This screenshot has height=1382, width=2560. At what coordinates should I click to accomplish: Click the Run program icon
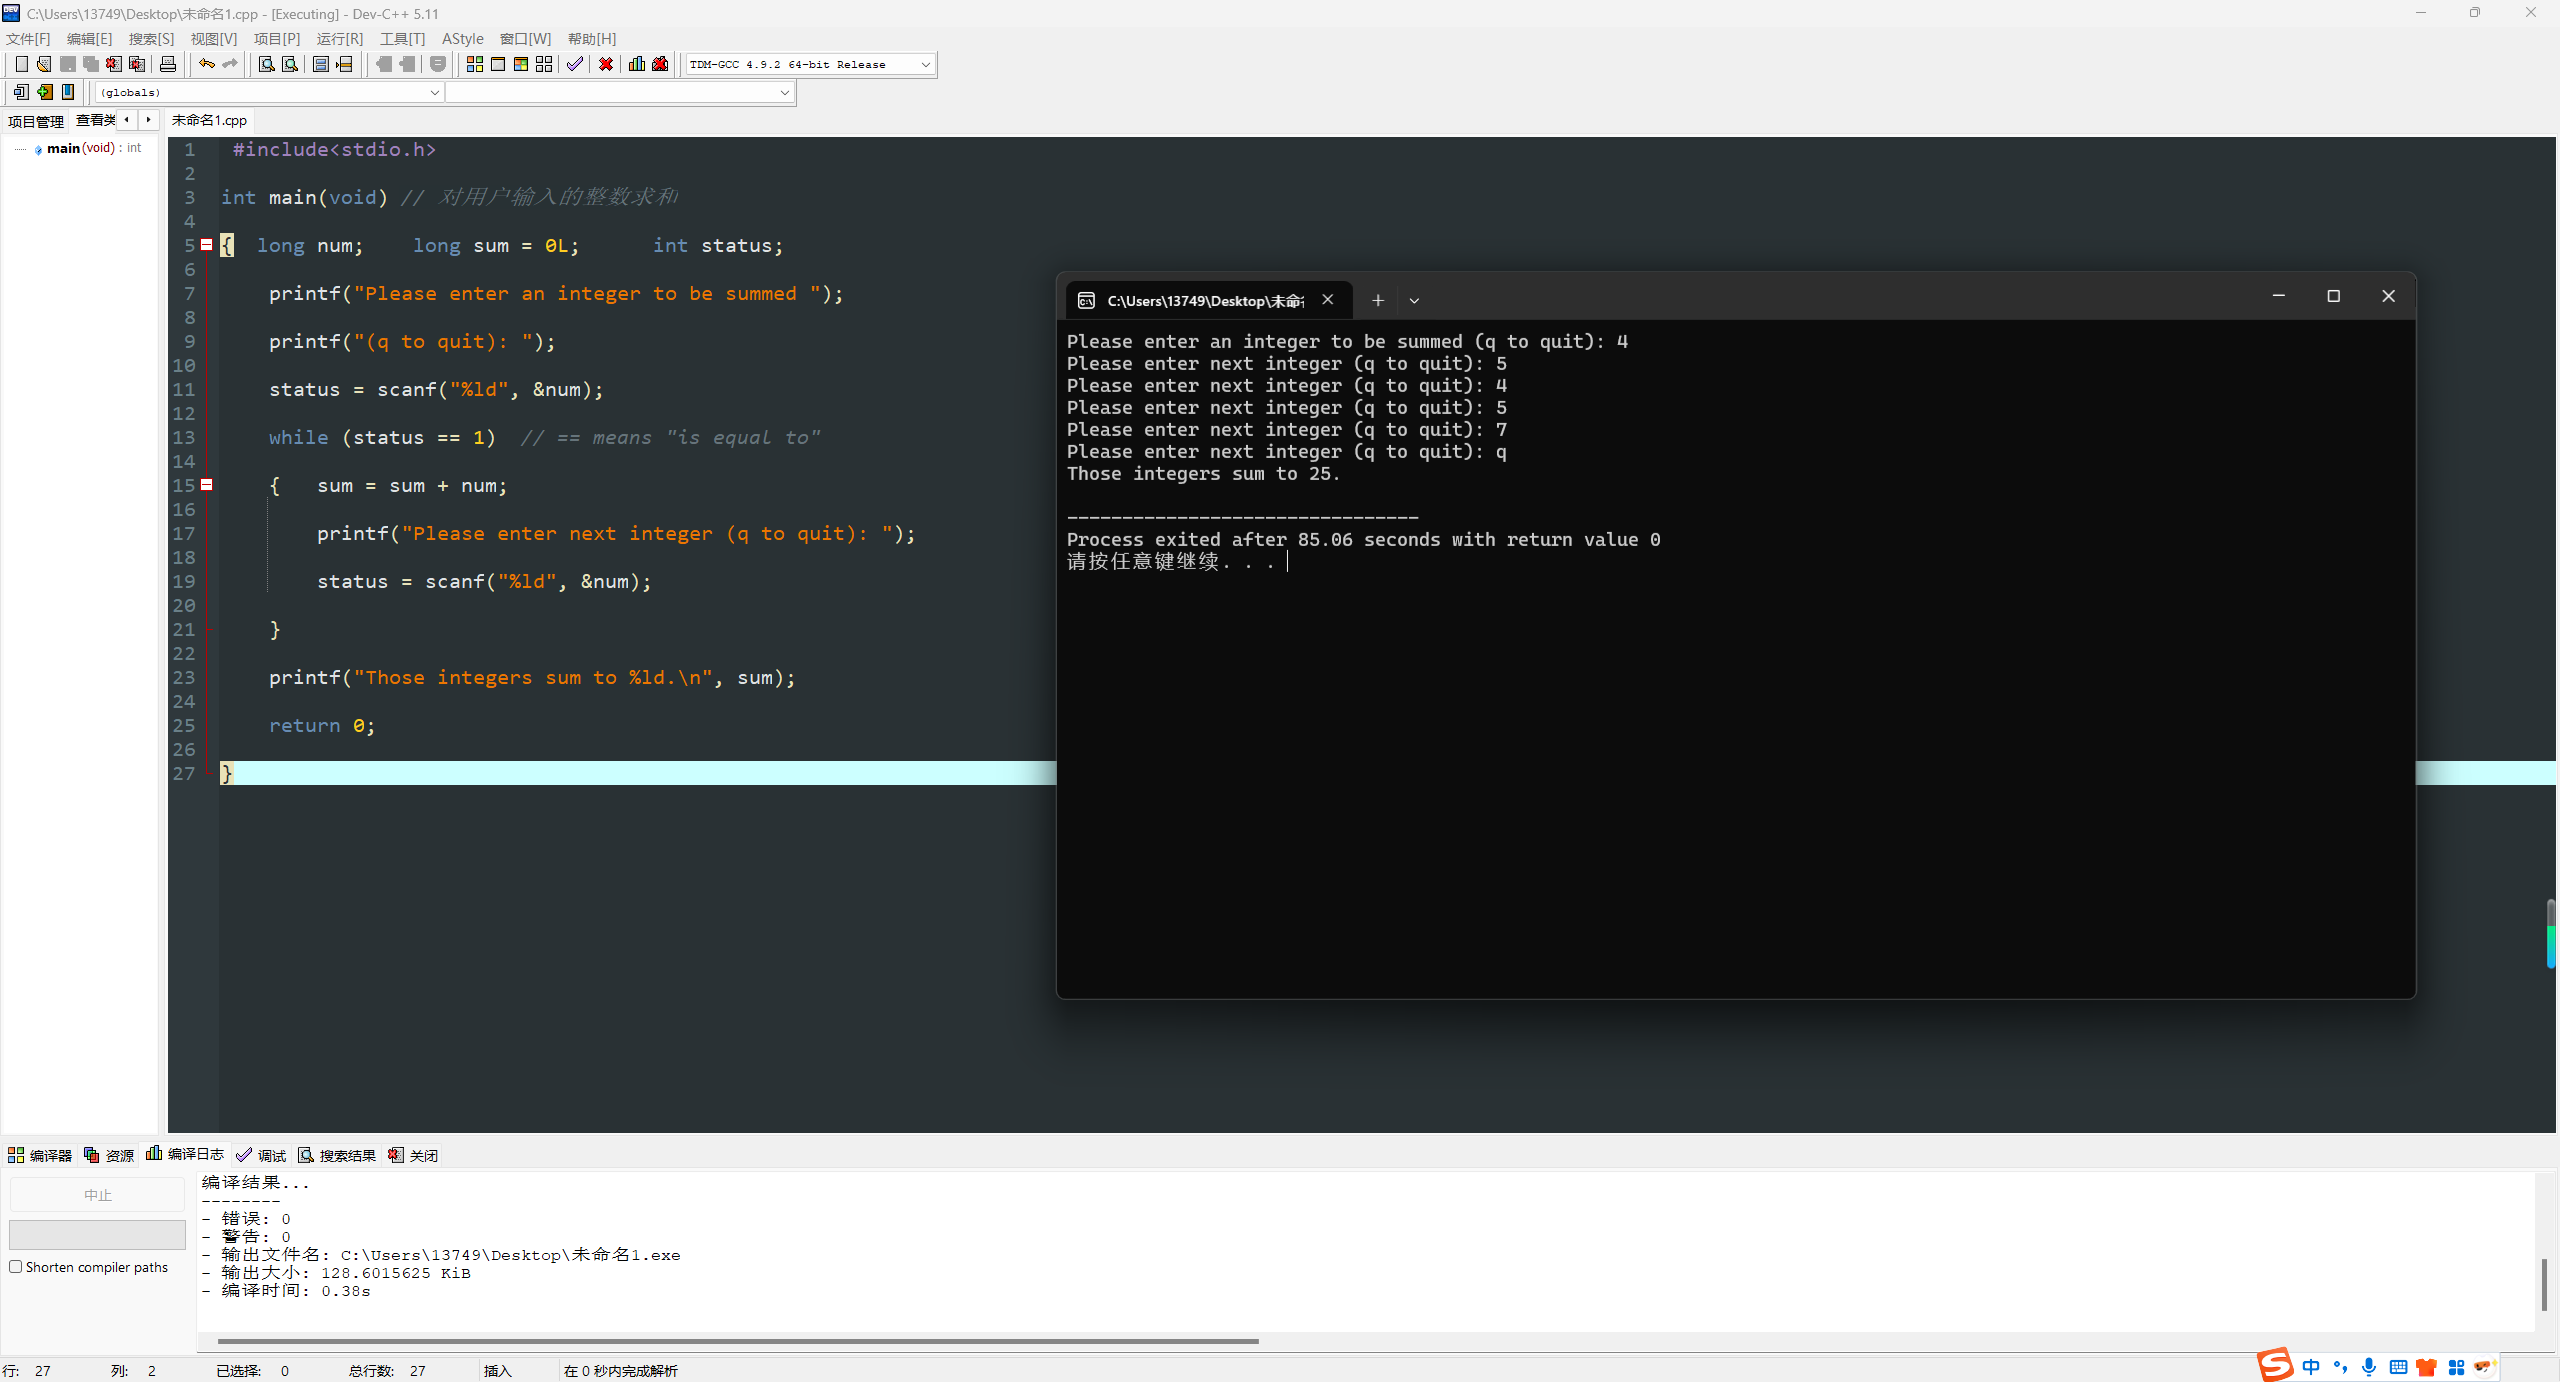(x=498, y=64)
